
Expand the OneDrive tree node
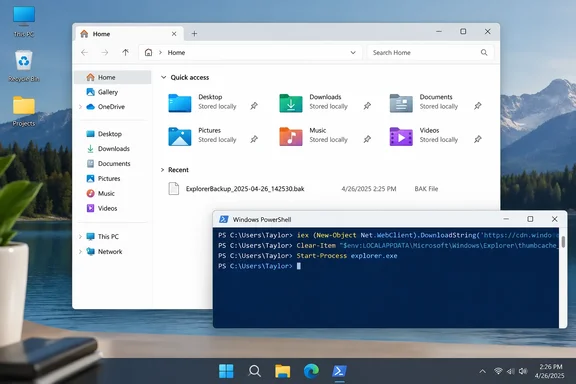[x=80, y=107]
